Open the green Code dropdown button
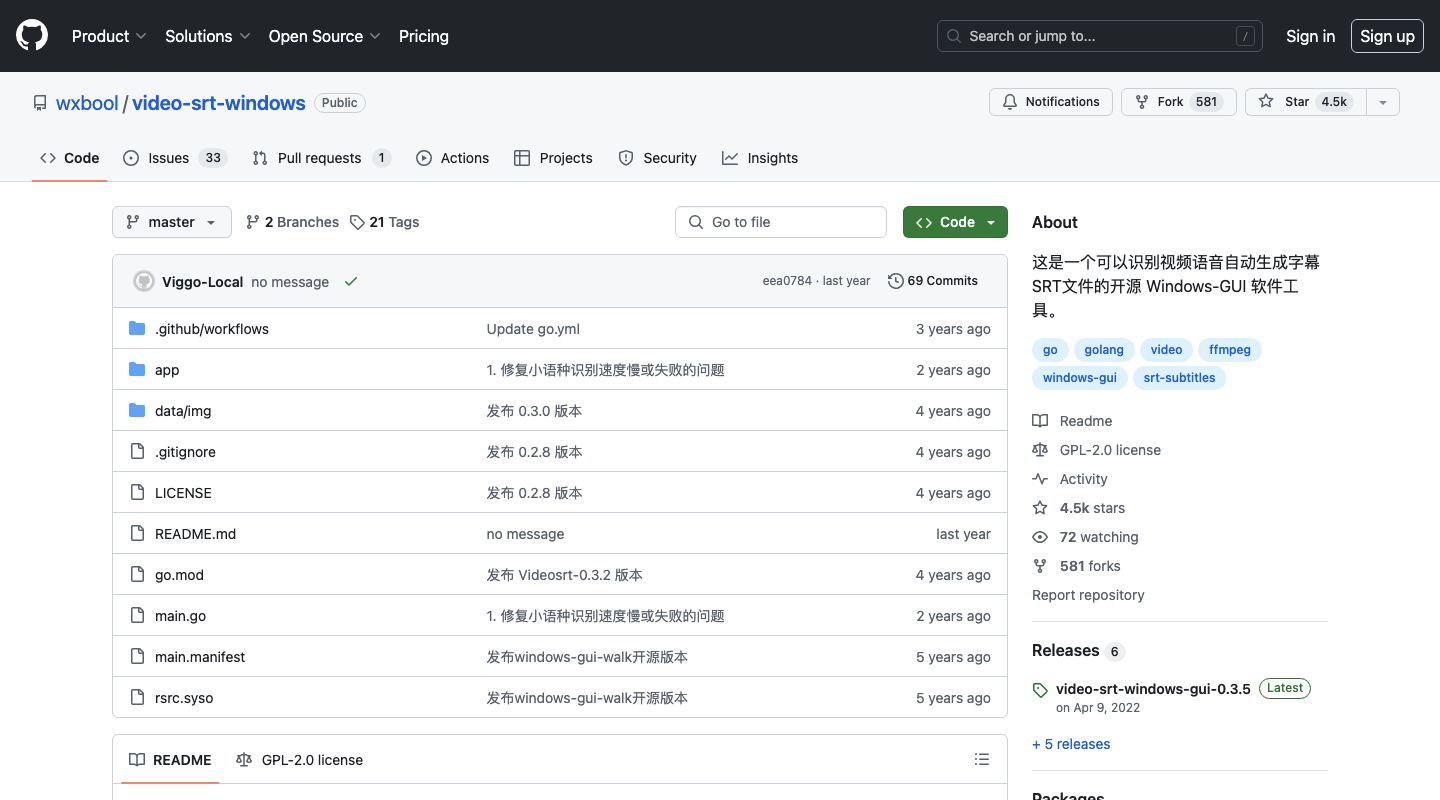1440x800 pixels. (955, 222)
